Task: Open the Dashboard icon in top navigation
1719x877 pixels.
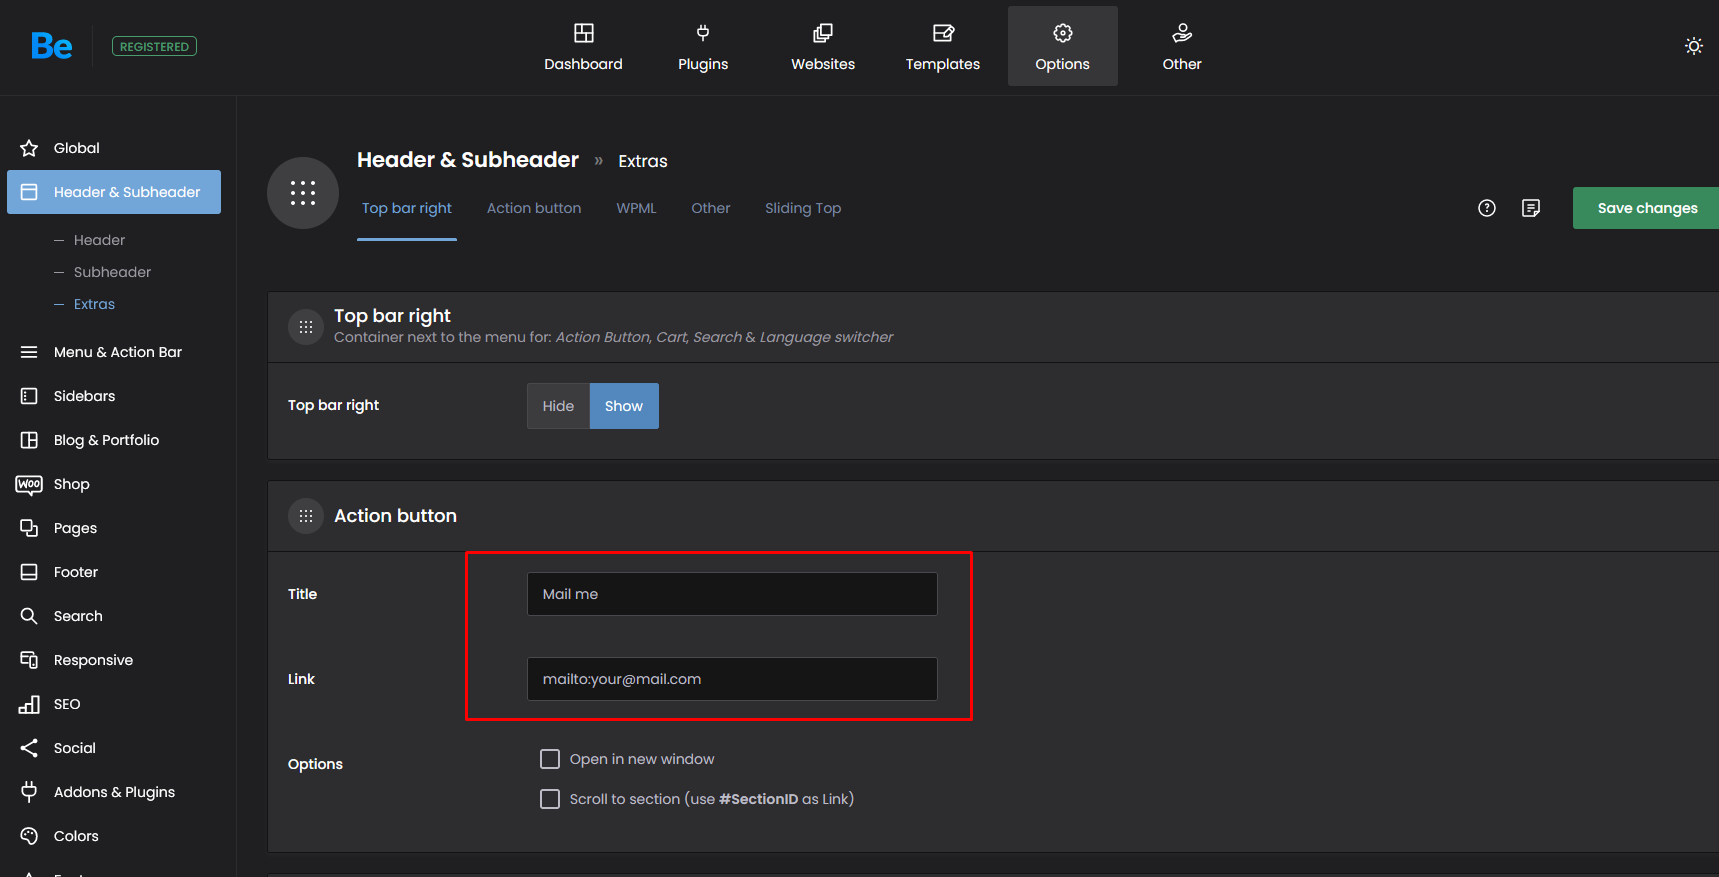Action: pos(583,33)
